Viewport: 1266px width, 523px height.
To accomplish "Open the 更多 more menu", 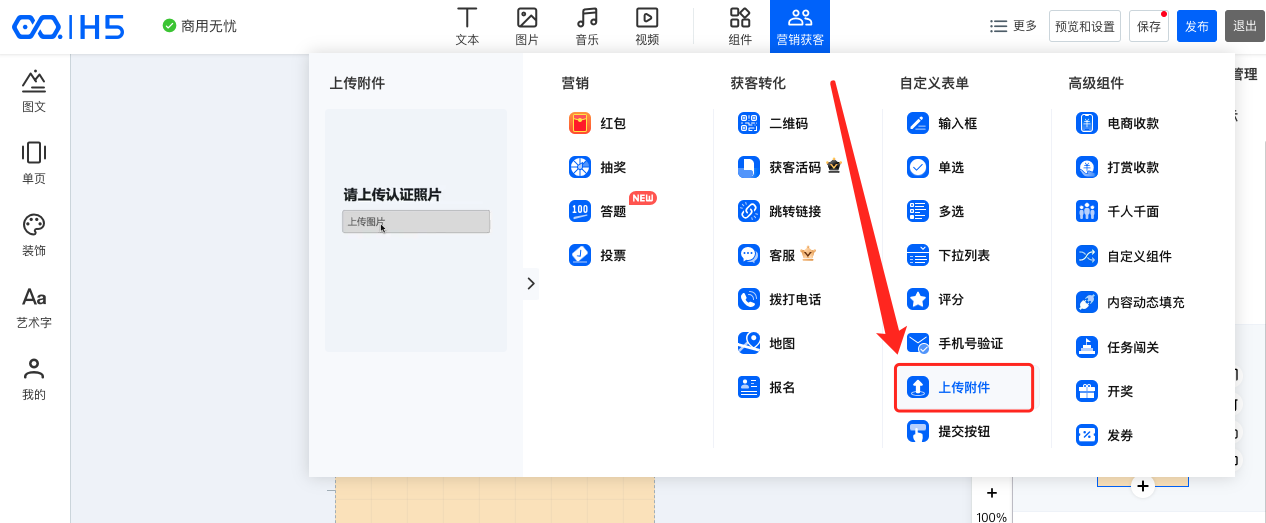I will pyautogui.click(x=1013, y=26).
